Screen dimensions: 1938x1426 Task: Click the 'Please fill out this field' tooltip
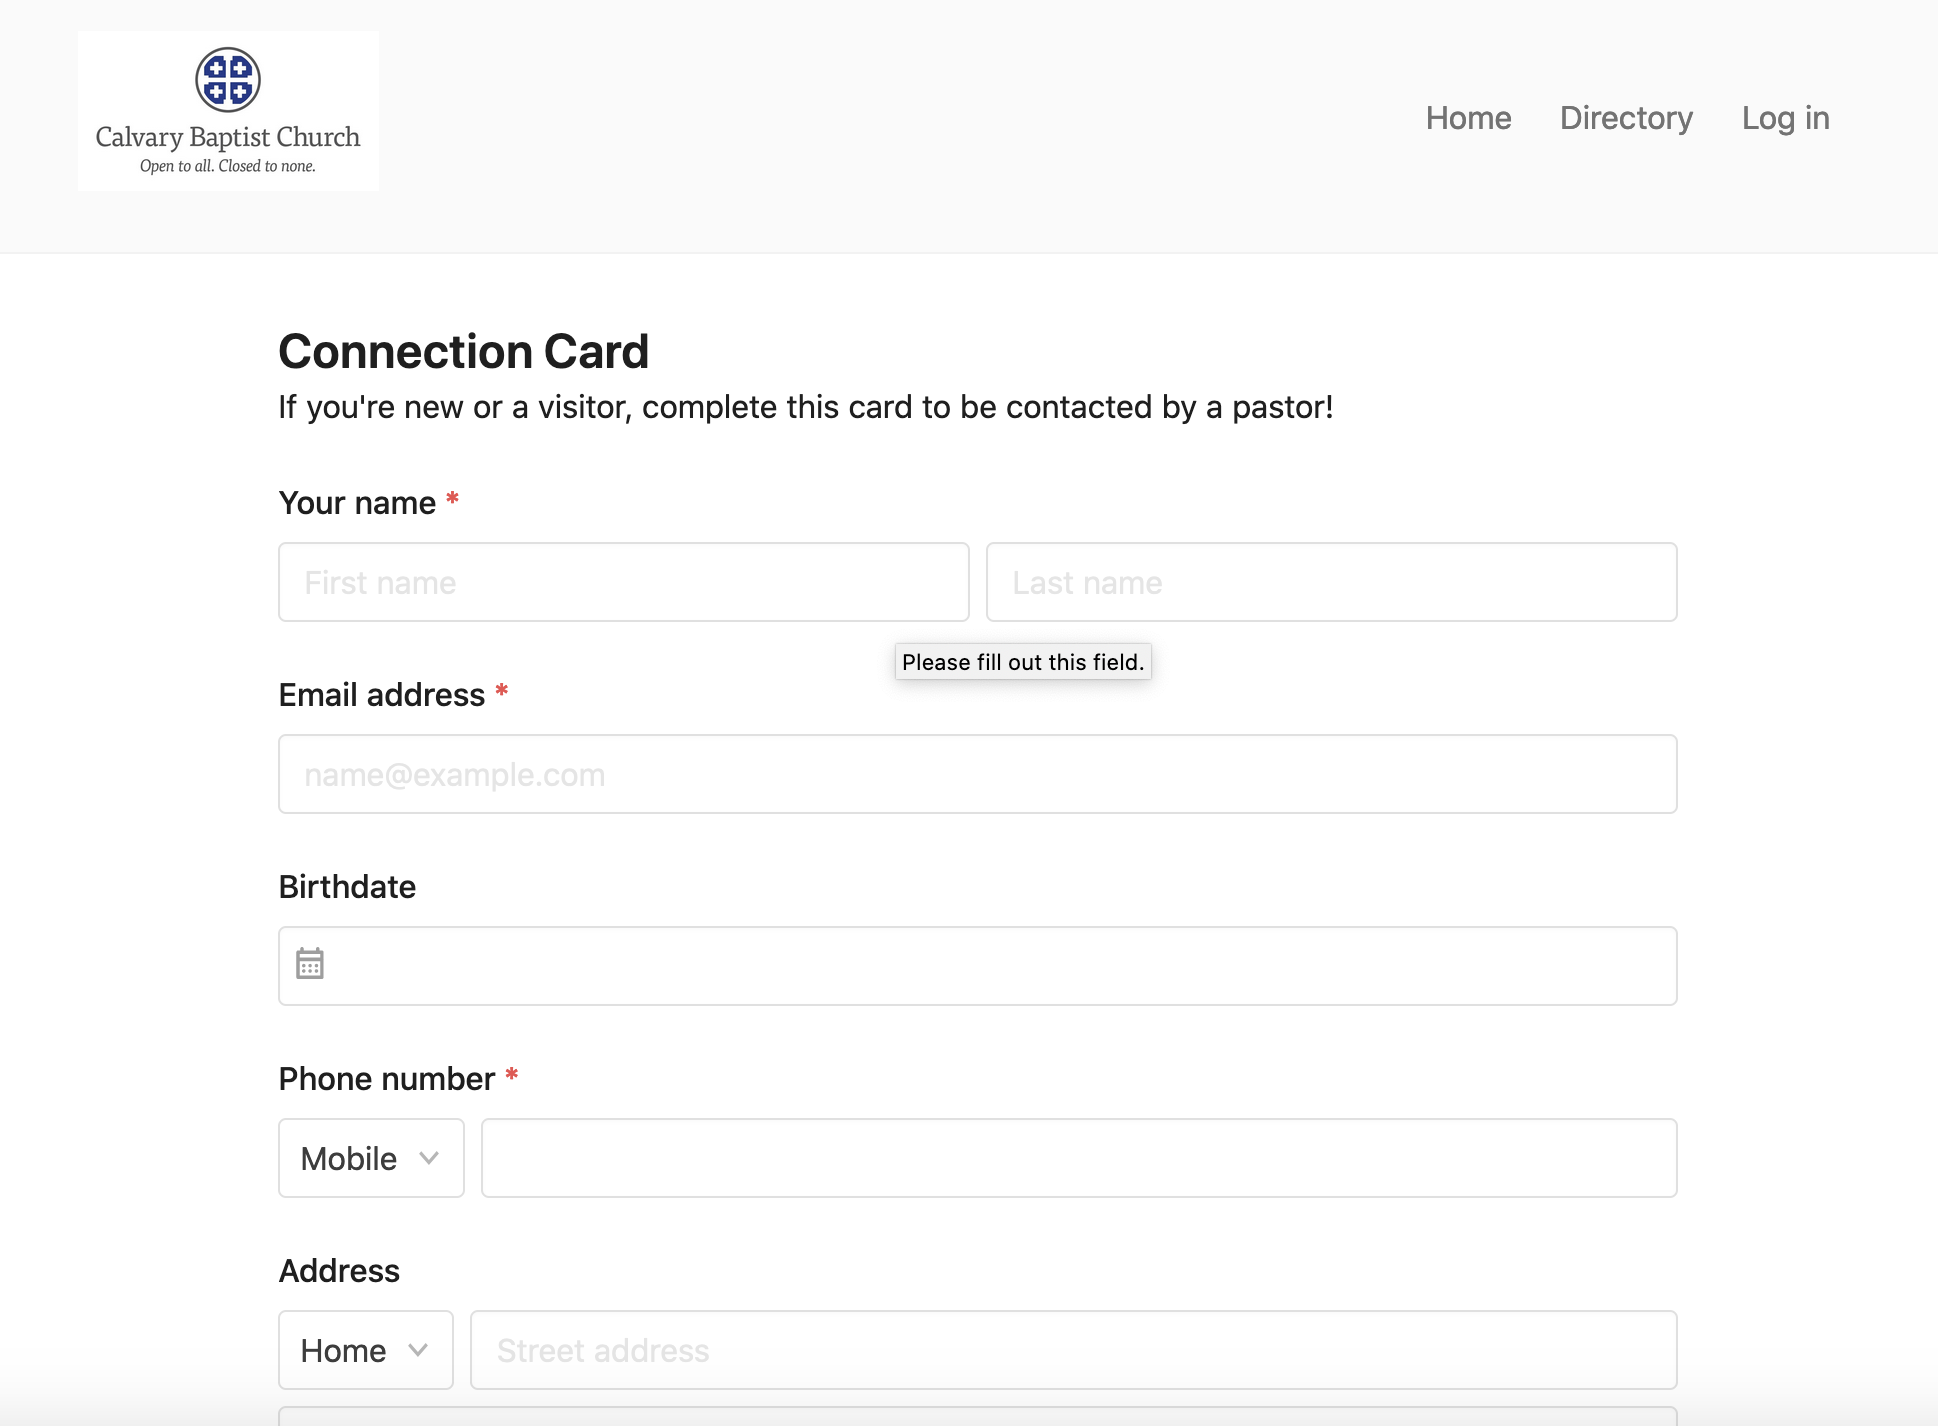[x=1022, y=662]
